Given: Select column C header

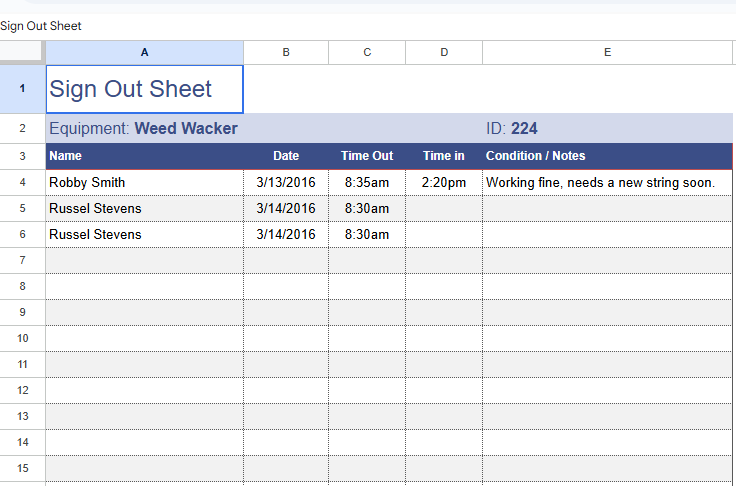Looking at the screenshot, I should (367, 52).
